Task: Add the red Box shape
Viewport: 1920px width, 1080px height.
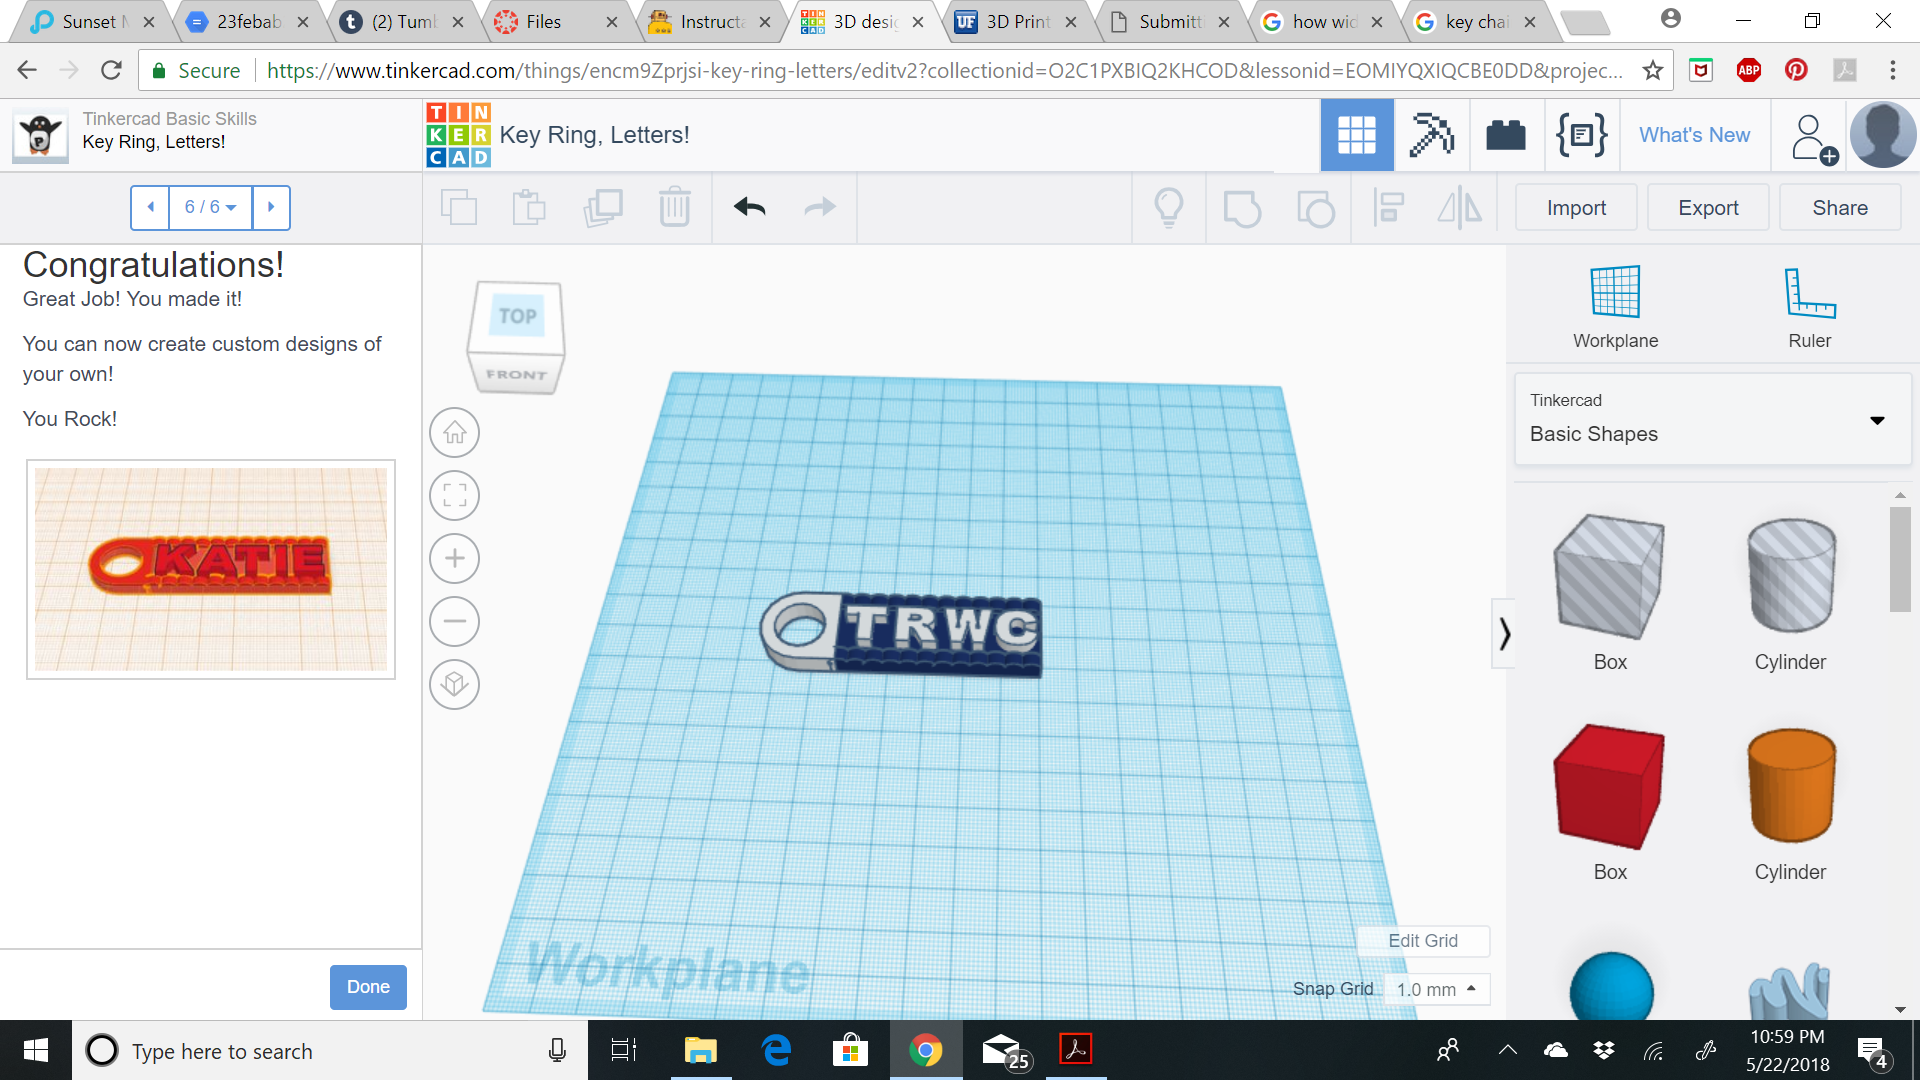Action: pyautogui.click(x=1609, y=787)
